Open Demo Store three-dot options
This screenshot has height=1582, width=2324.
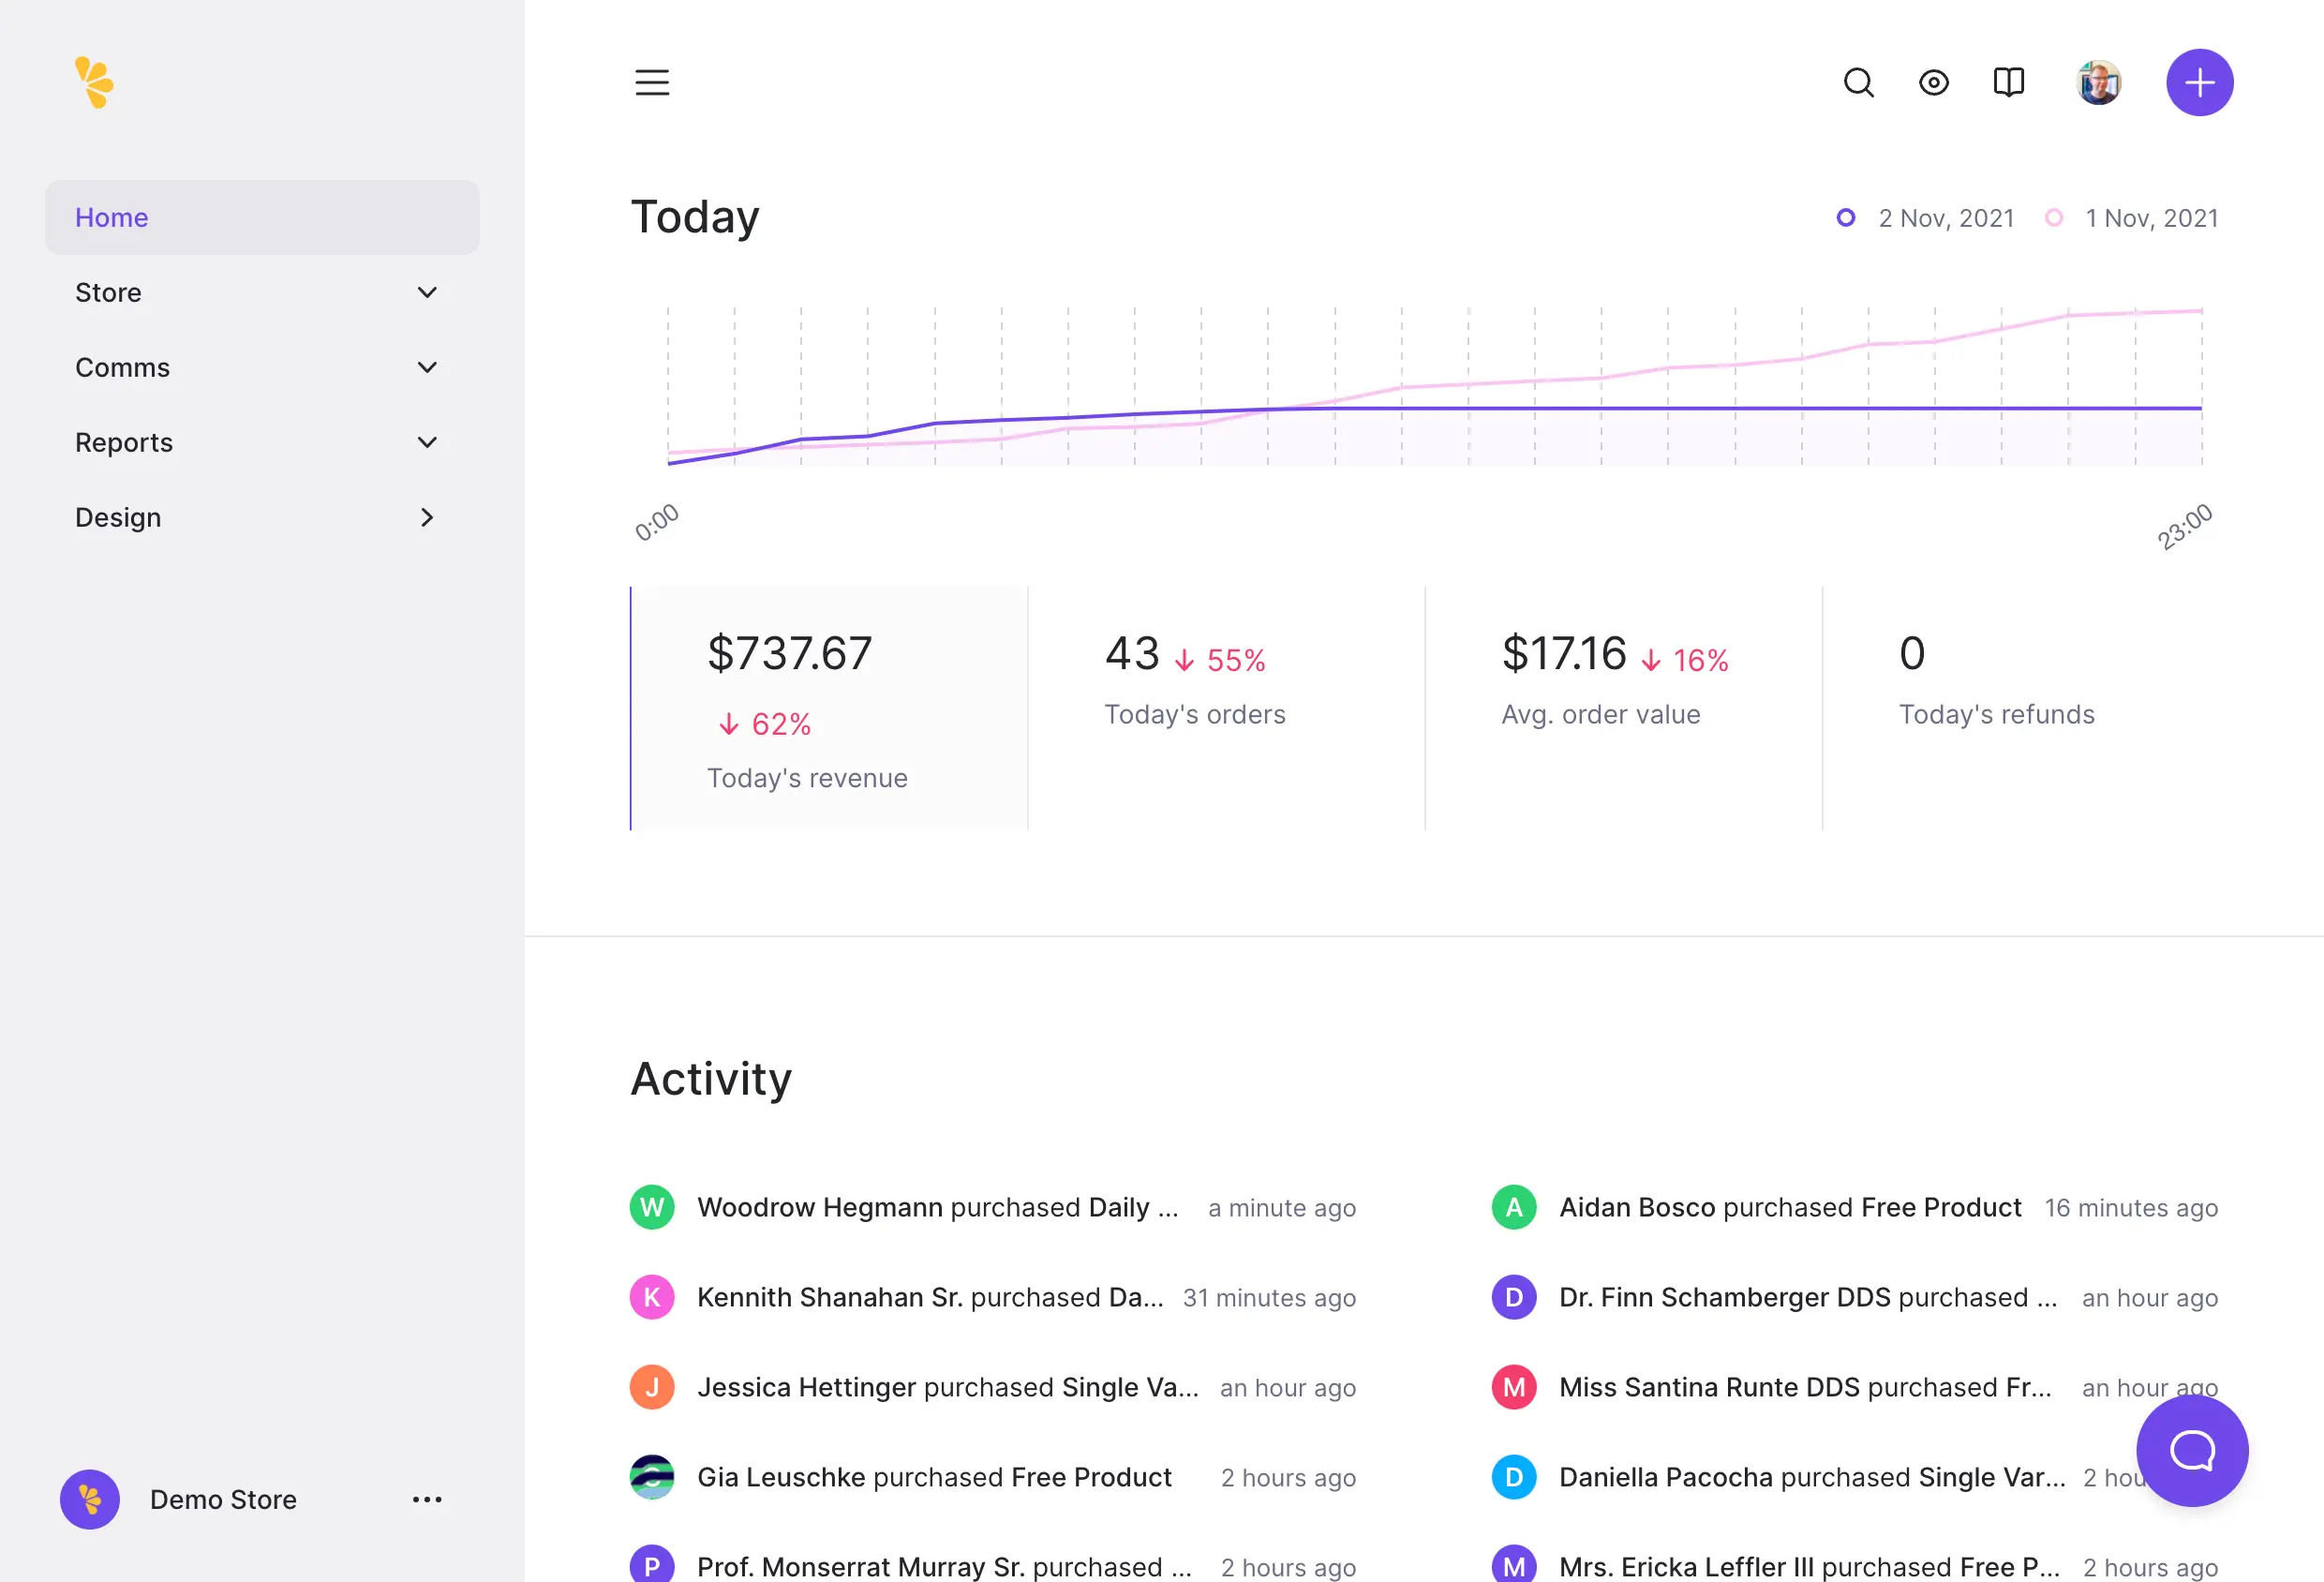tap(427, 1499)
